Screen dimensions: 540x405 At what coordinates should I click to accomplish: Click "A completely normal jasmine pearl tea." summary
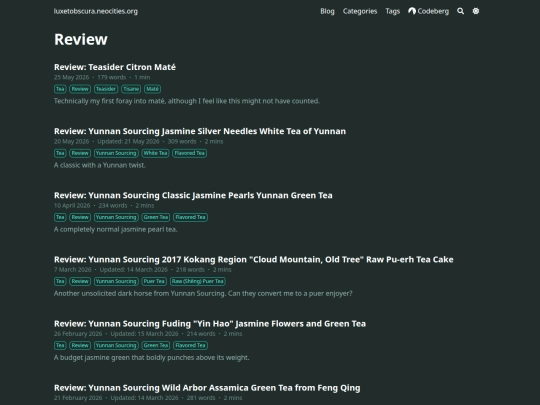point(115,229)
